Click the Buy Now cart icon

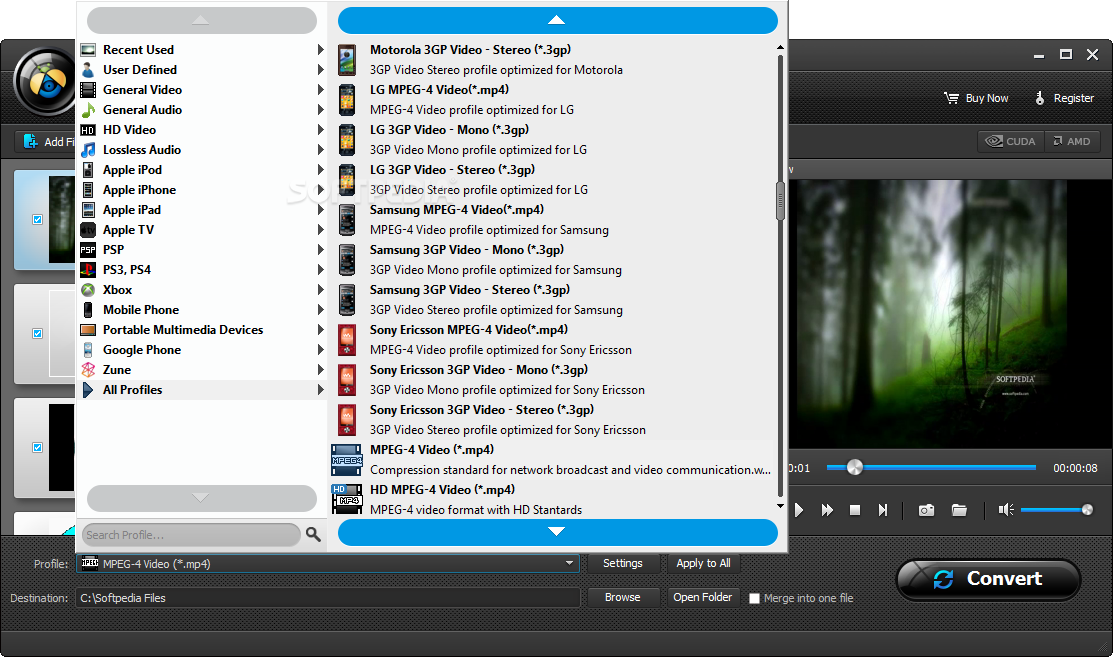point(951,98)
